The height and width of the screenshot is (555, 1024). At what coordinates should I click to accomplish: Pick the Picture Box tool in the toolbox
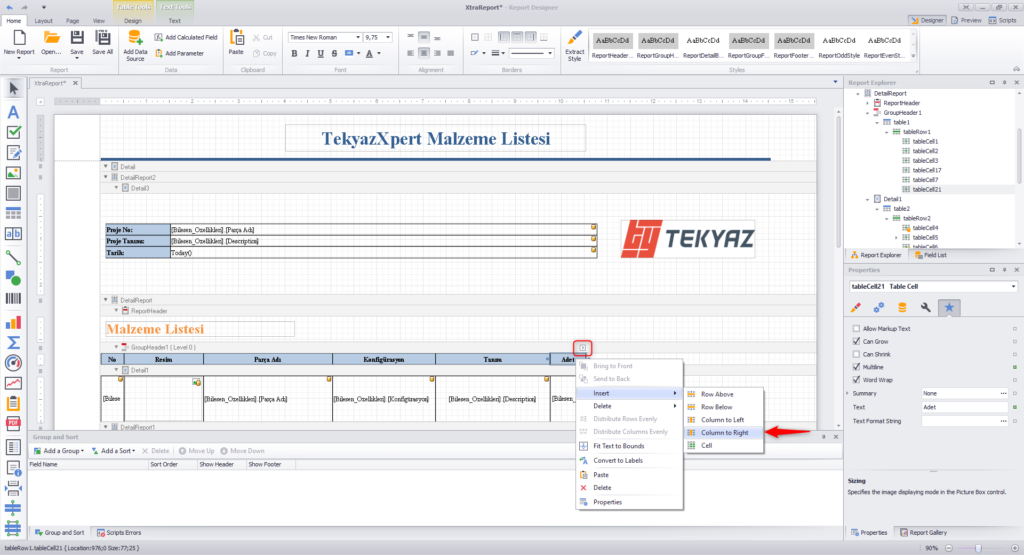click(14, 173)
